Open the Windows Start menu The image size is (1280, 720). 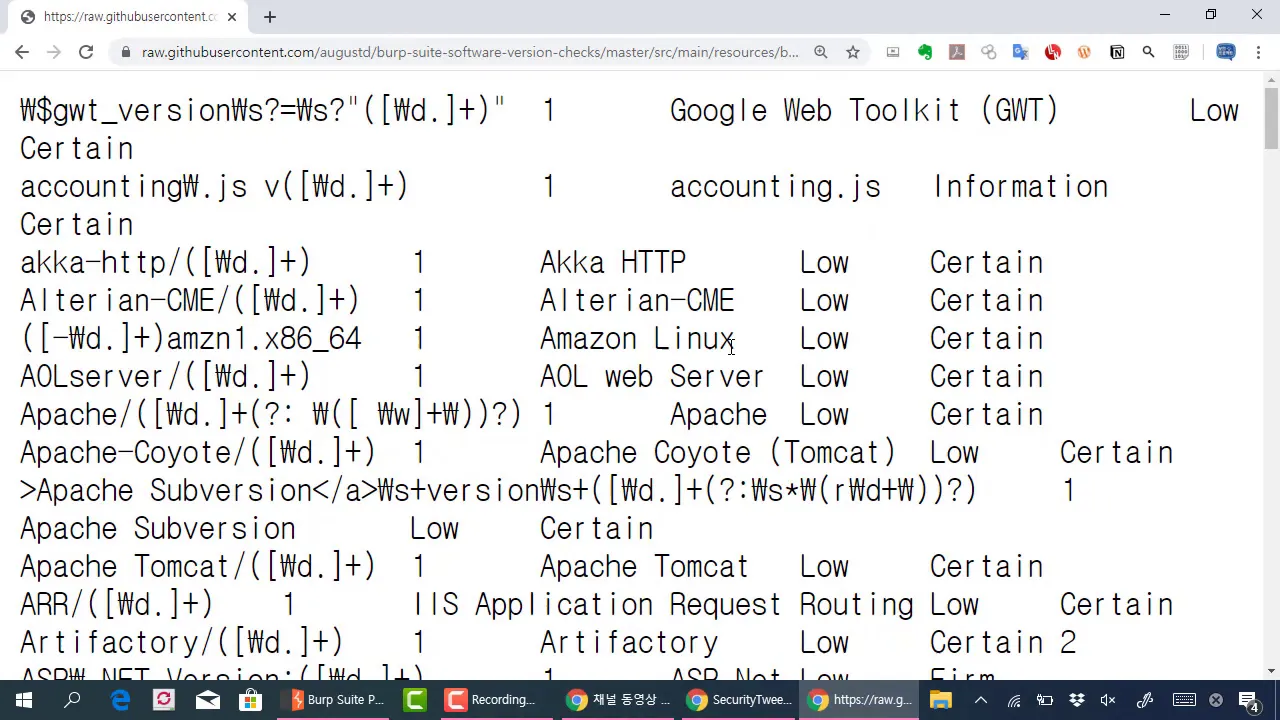[24, 700]
